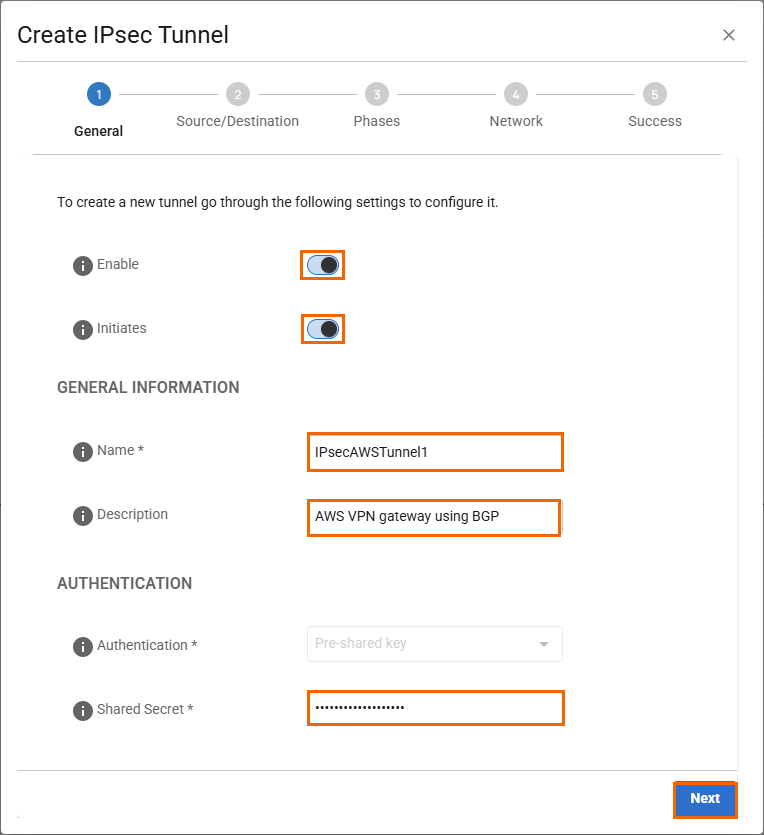This screenshot has width=764, height=835.
Task: Click the info icon next to Name
Action: click(83, 452)
